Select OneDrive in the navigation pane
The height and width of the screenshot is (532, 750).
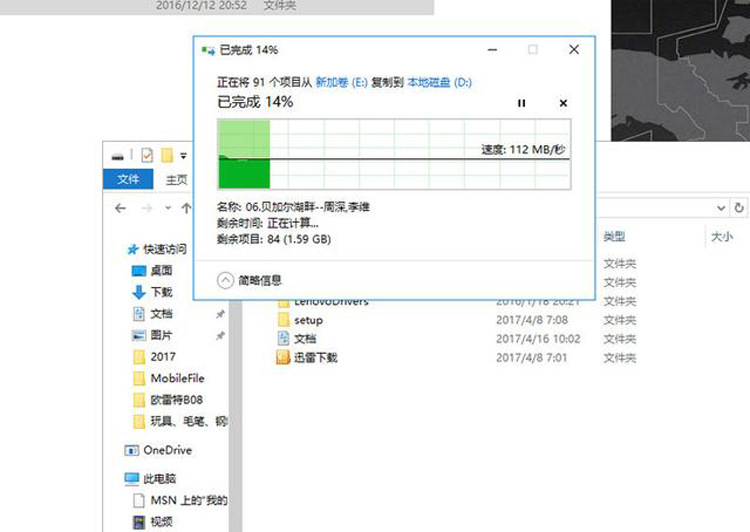tap(167, 450)
